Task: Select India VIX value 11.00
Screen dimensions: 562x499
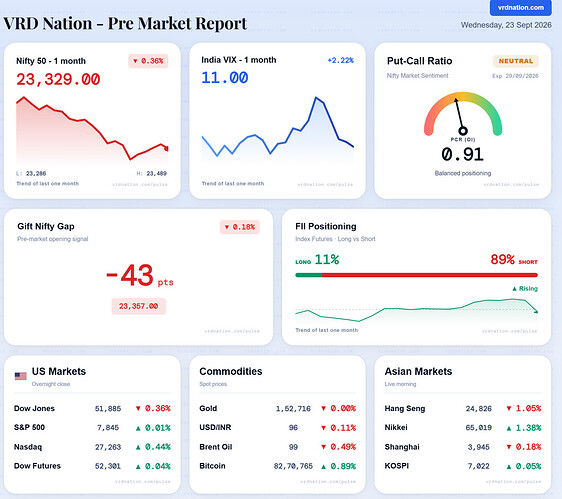Action: pyautogui.click(x=225, y=78)
